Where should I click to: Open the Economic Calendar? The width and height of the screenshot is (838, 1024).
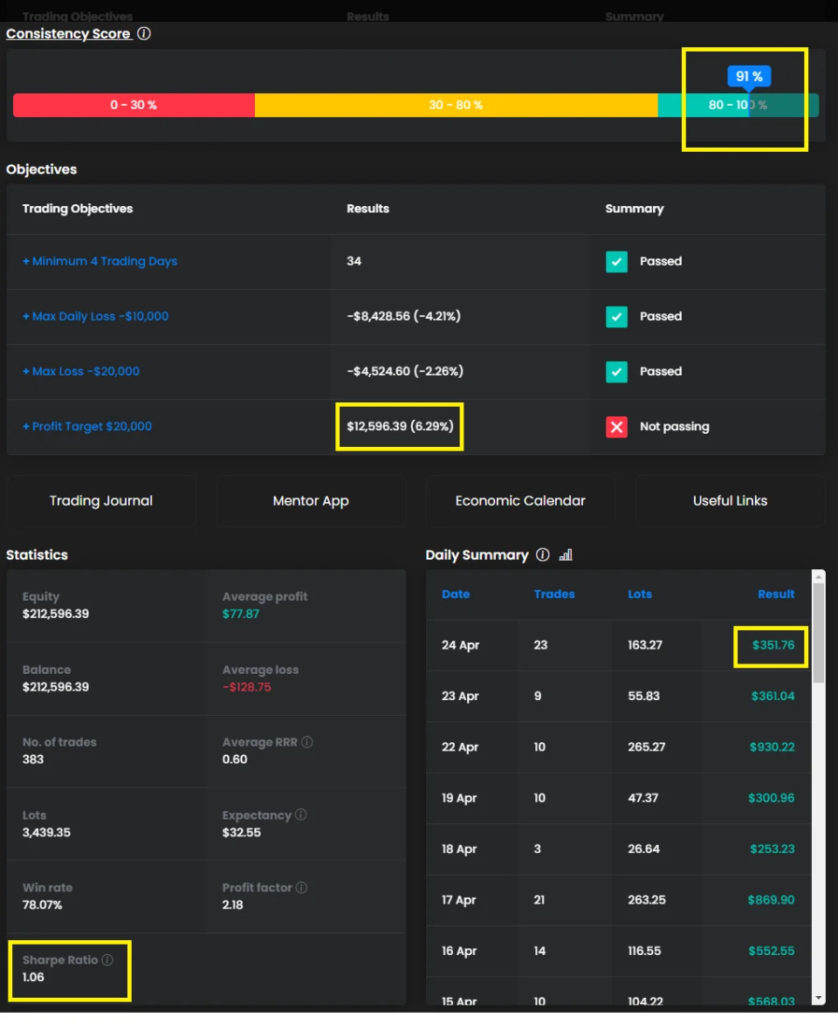[x=520, y=501]
